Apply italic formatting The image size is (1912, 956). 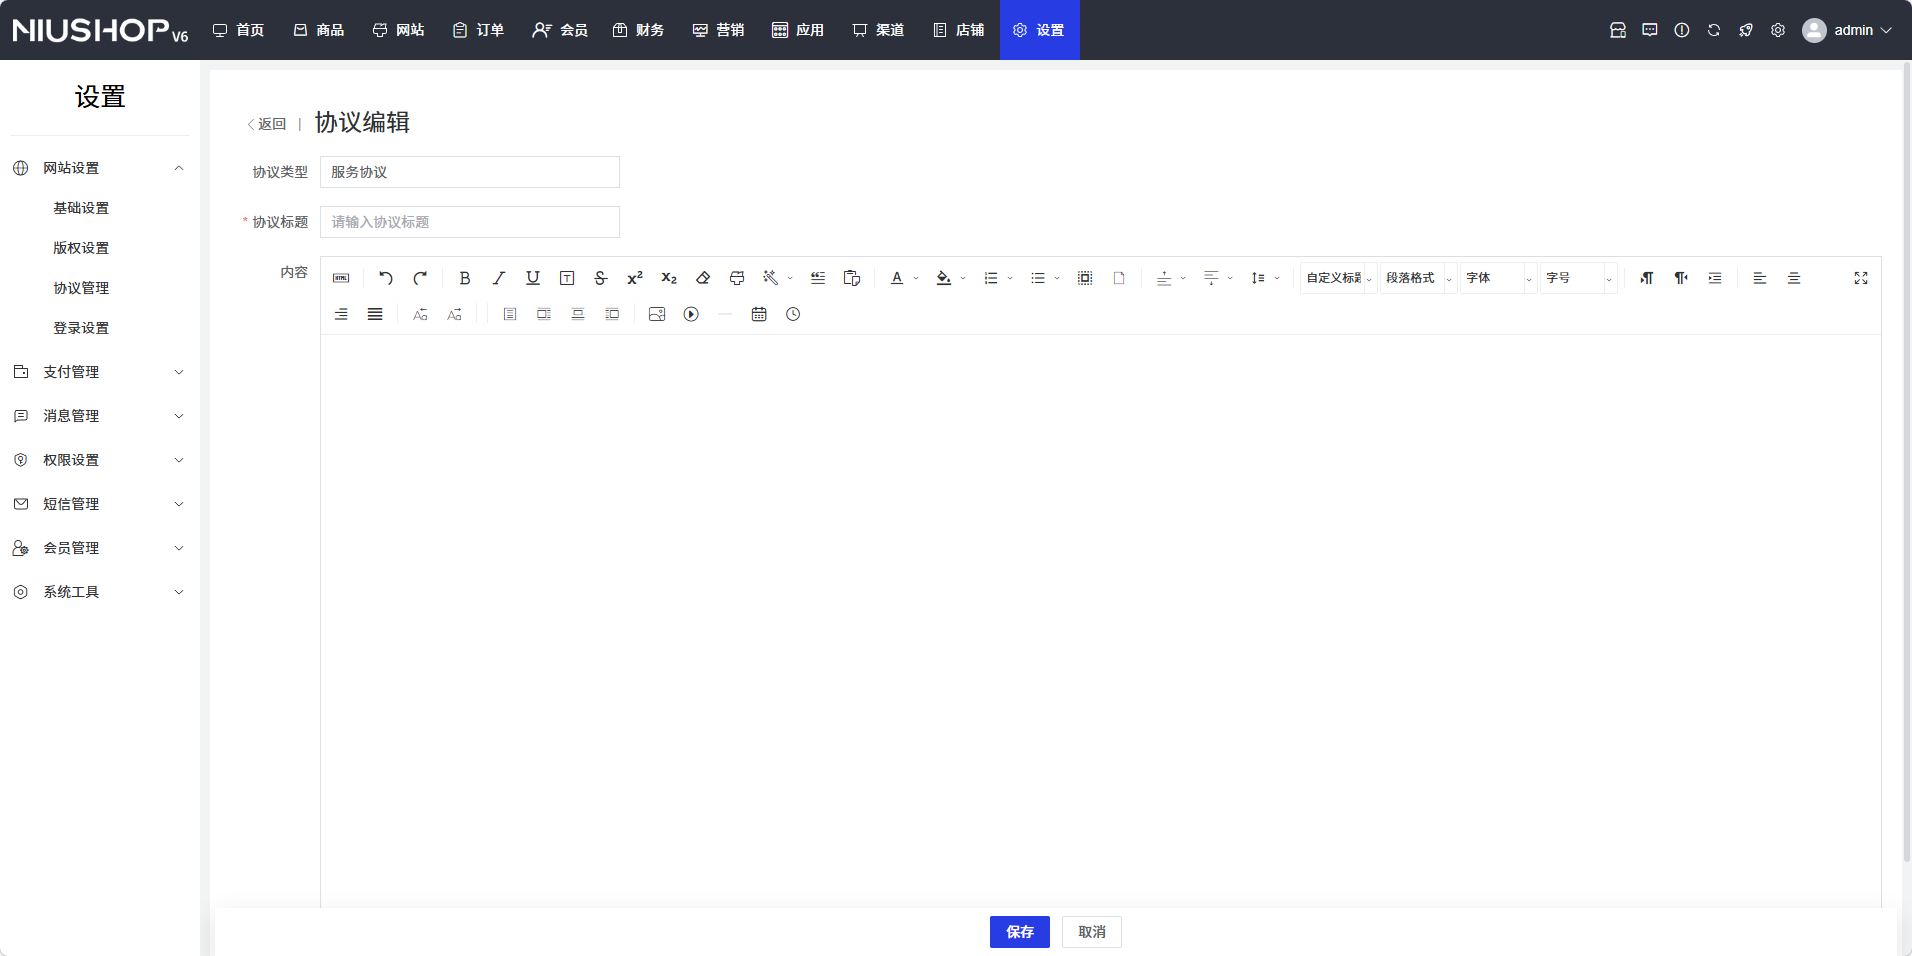click(499, 278)
